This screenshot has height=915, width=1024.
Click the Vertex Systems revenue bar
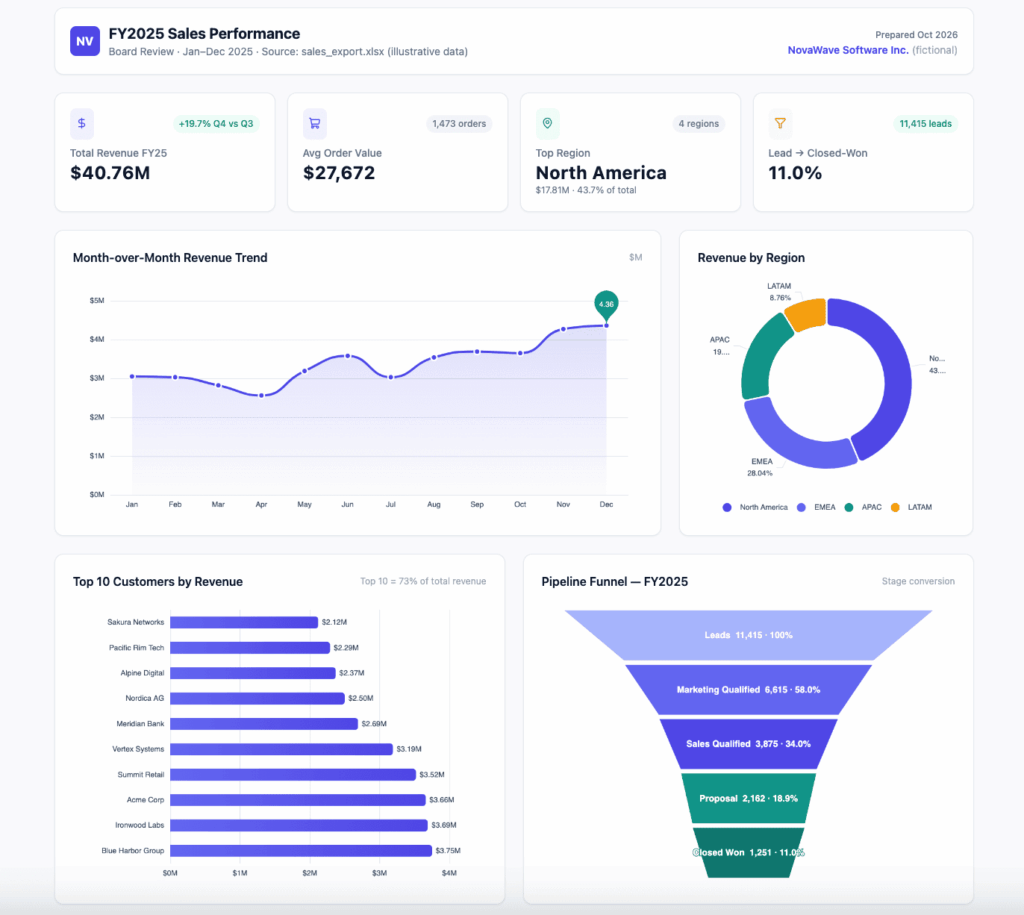[x=281, y=749]
